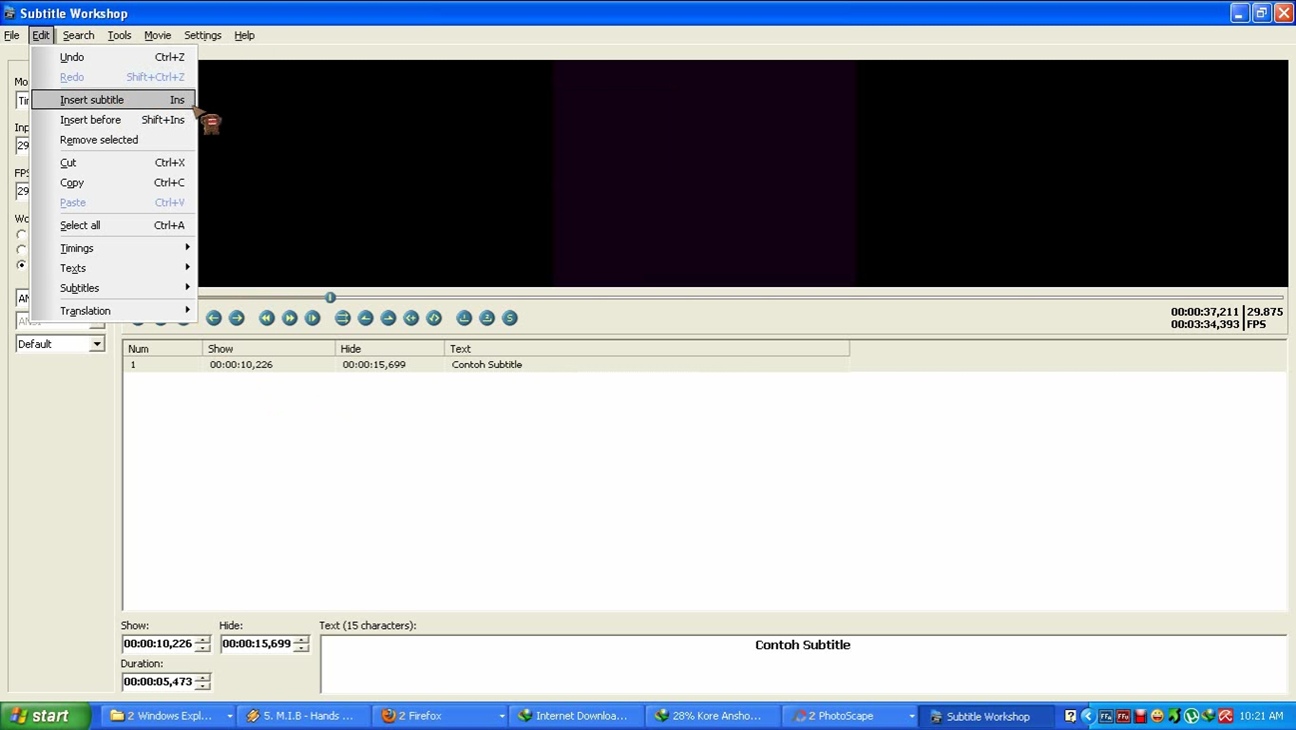Open the Yahoo smiley tray icon
Image resolution: width=1296 pixels, height=730 pixels.
click(x=1157, y=716)
